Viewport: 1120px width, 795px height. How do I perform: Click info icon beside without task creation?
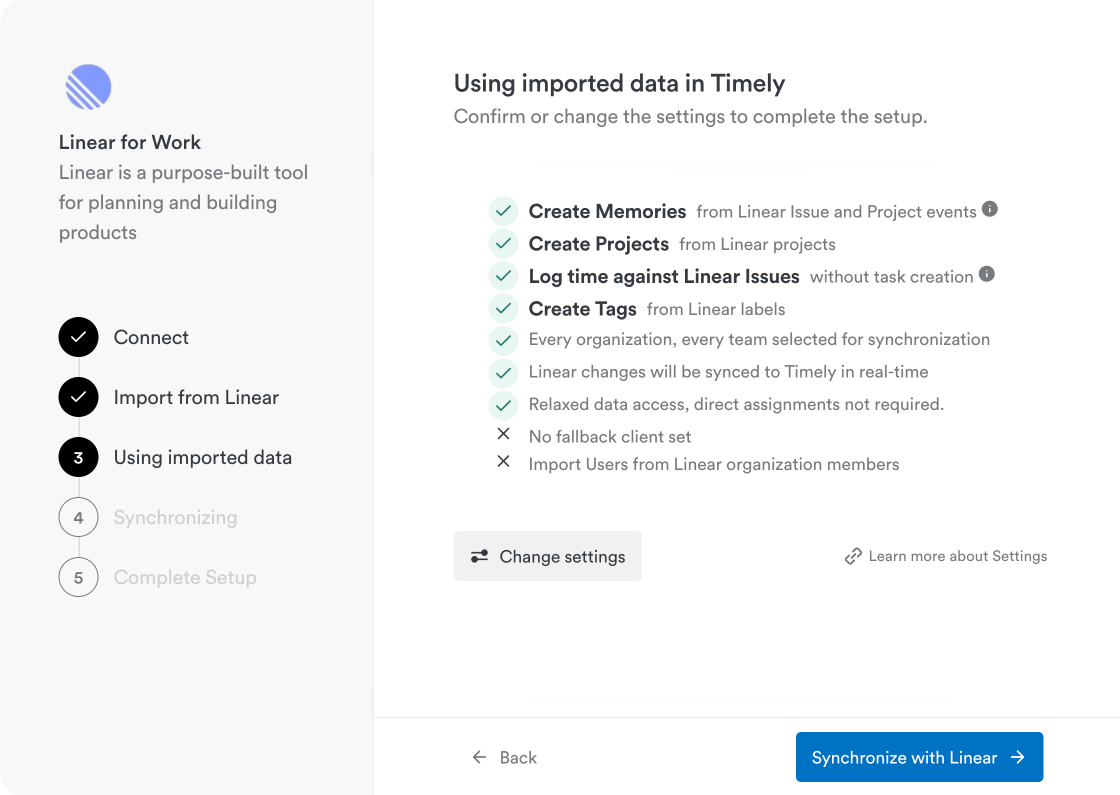click(986, 274)
